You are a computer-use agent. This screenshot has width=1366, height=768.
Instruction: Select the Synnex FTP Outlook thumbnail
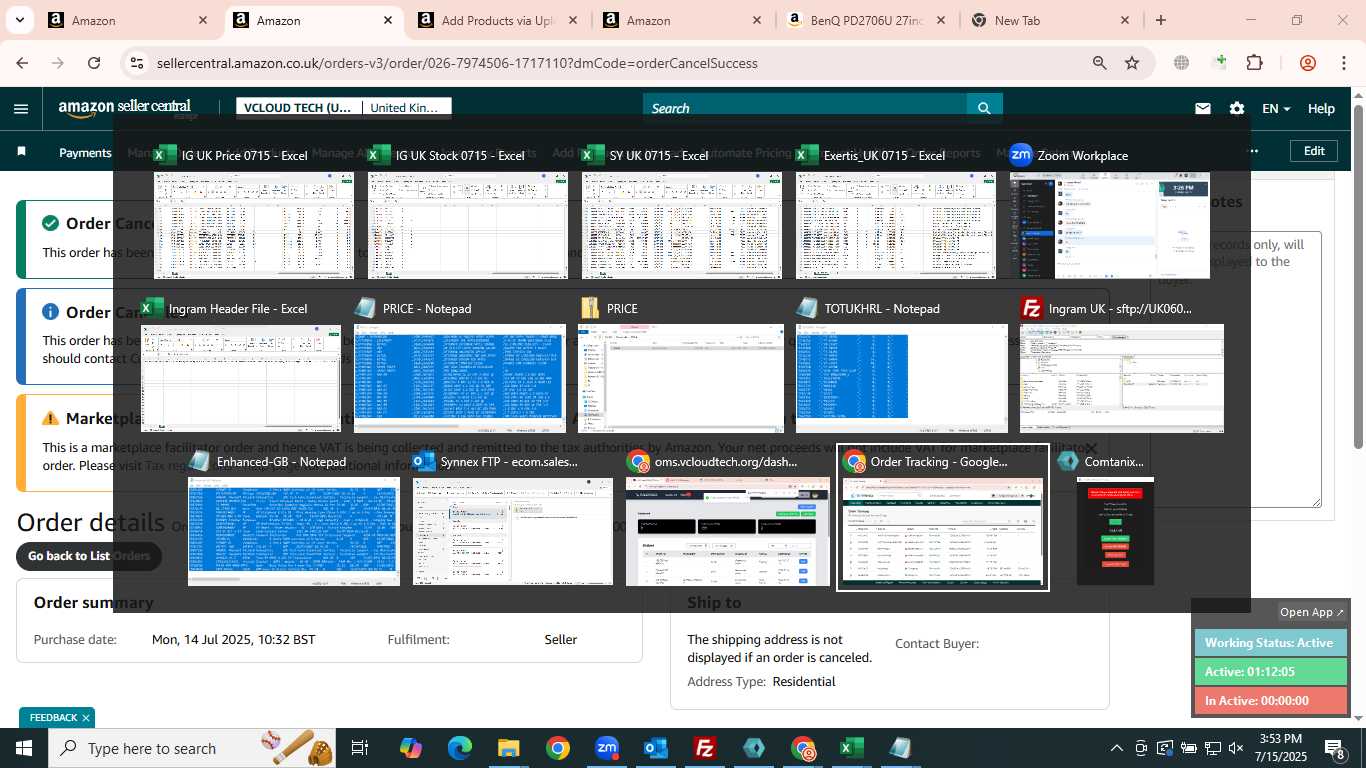click(513, 531)
